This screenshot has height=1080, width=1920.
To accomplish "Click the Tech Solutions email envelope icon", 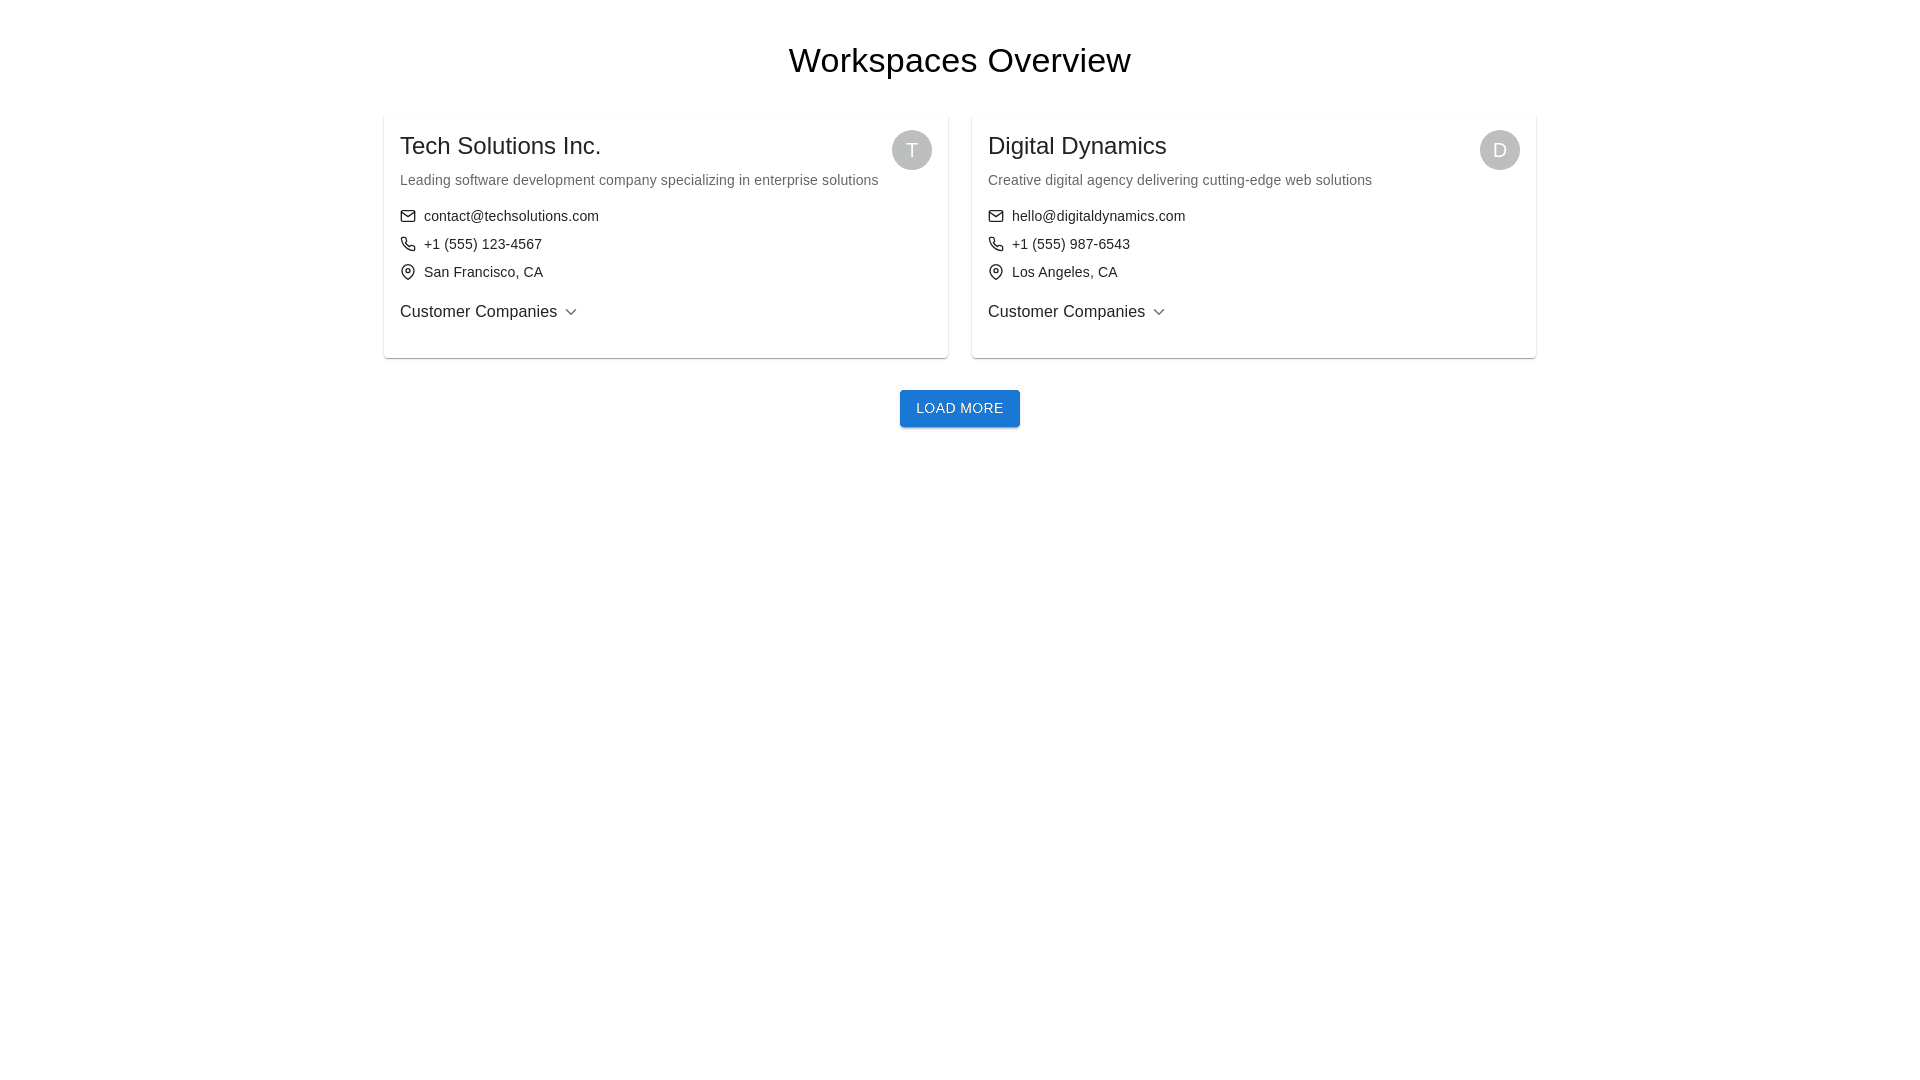I will click(408, 216).
